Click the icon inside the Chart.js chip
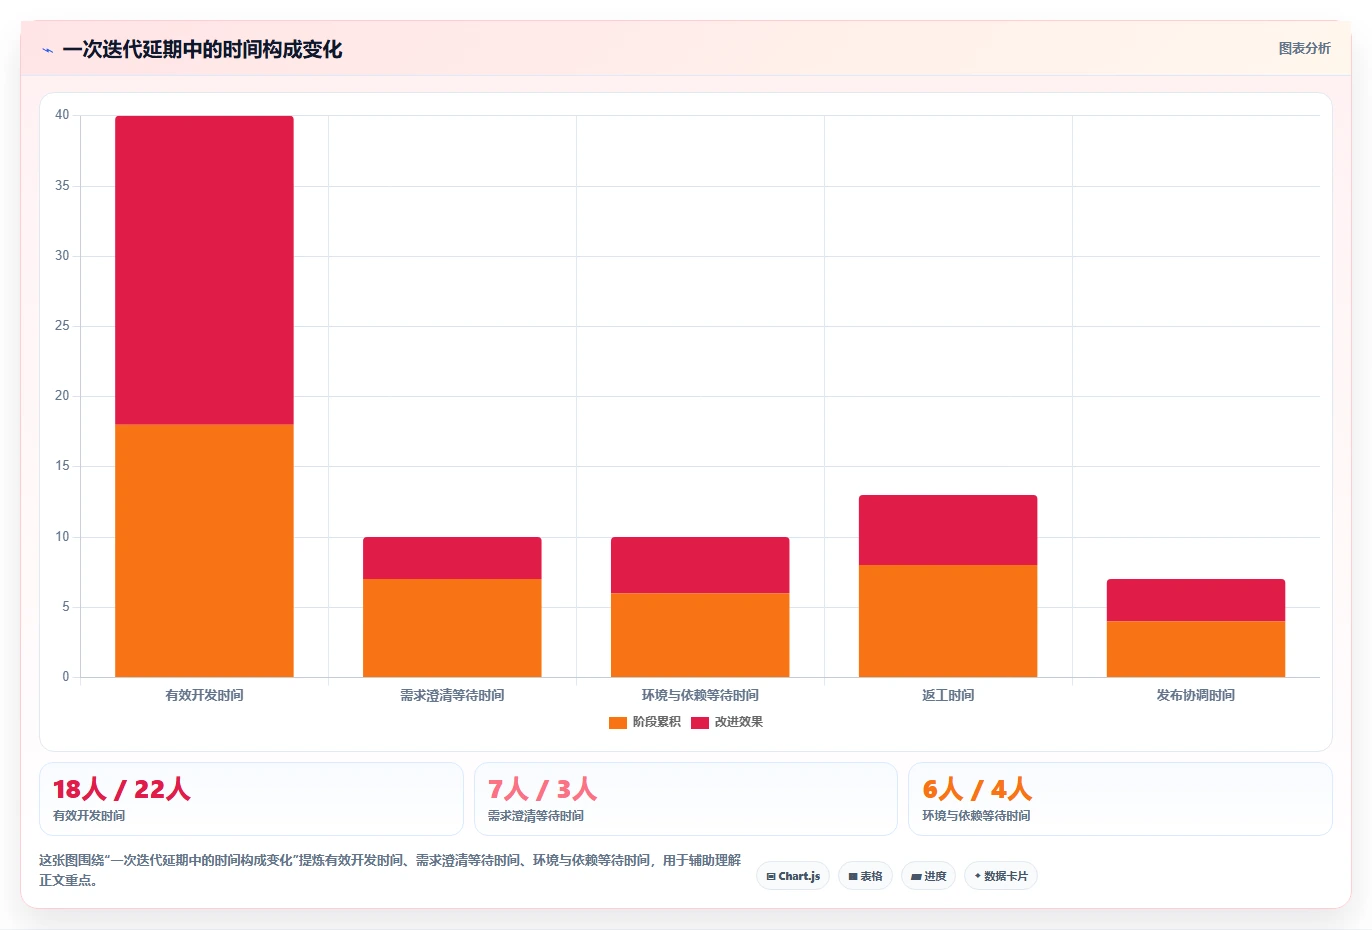The image size is (1372, 930). point(771,876)
